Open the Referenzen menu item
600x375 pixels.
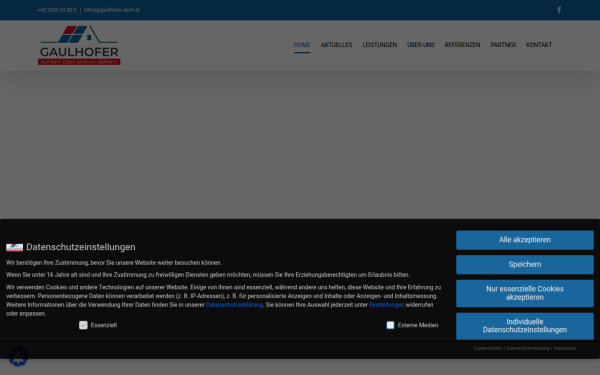pyautogui.click(x=462, y=45)
